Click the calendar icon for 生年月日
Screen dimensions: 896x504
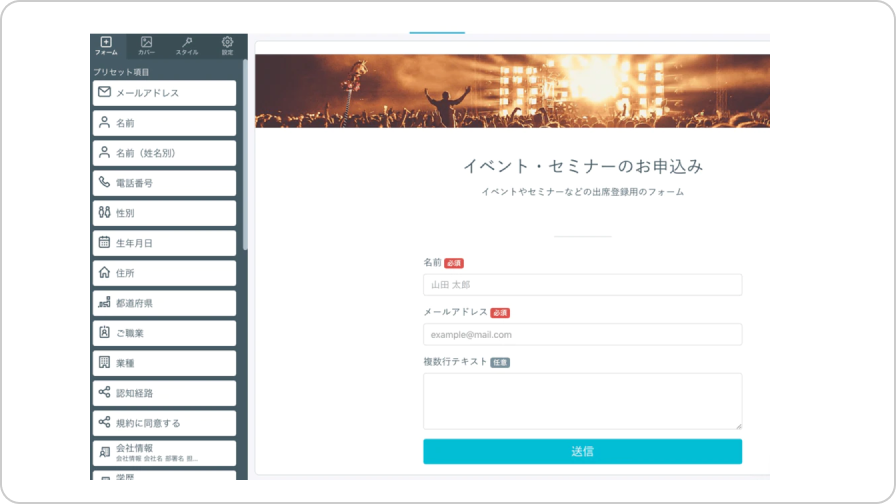(x=104, y=242)
